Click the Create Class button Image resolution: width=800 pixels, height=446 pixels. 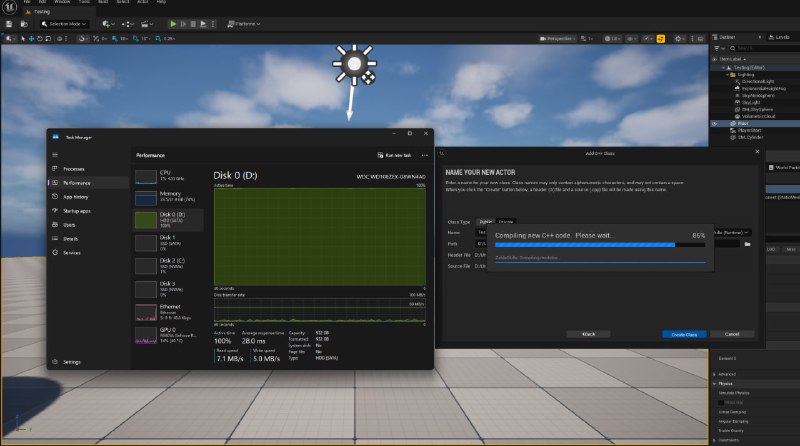(x=684, y=335)
